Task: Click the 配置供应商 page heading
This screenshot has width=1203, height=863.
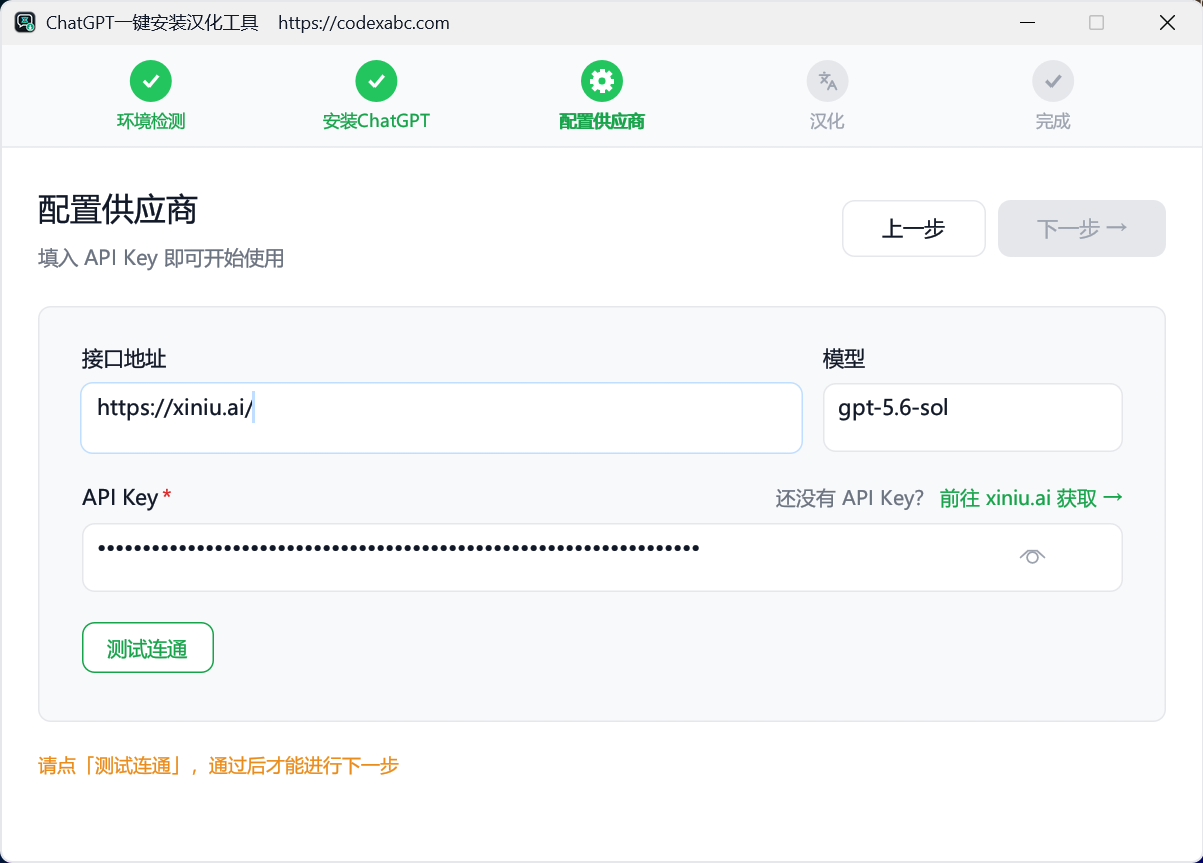Action: (118, 210)
